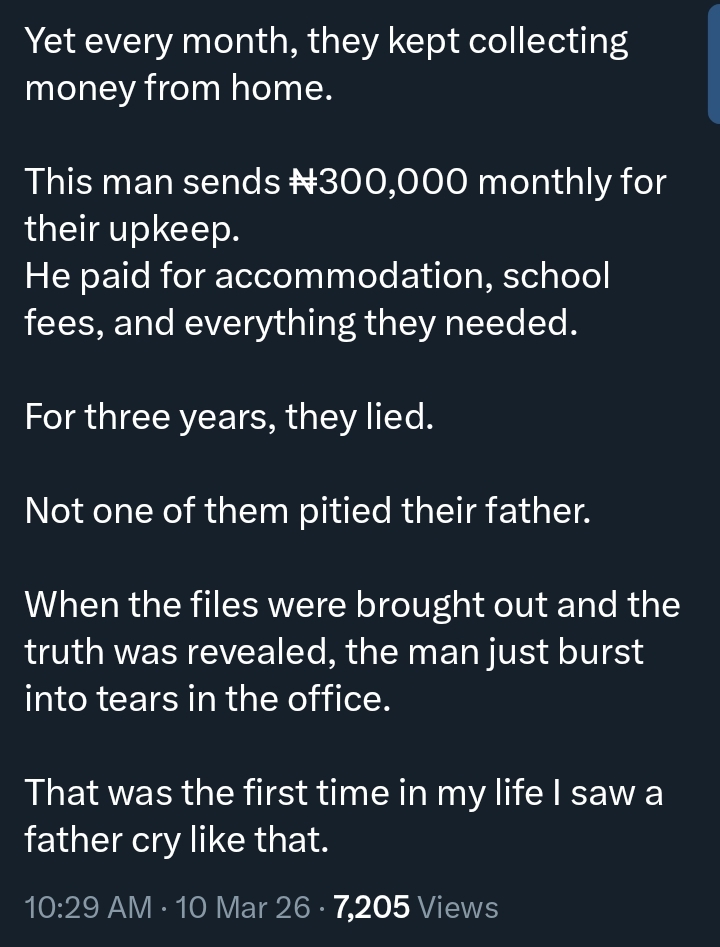The width and height of the screenshot is (720, 947).
Task: Click the 10:29 AM timestamp
Action: (x=87, y=907)
